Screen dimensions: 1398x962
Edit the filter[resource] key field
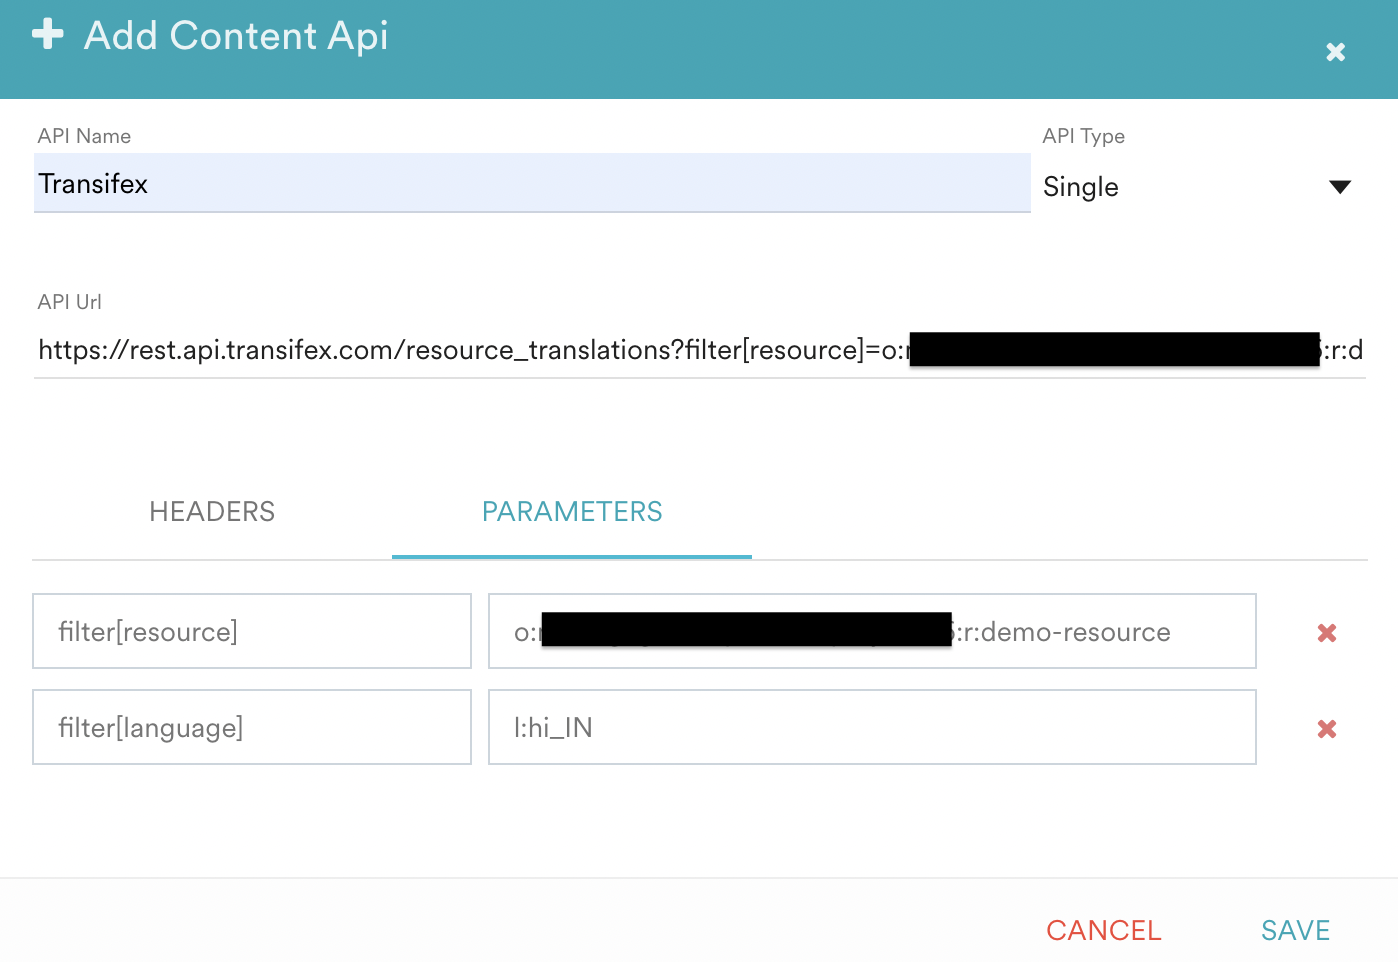click(x=252, y=631)
